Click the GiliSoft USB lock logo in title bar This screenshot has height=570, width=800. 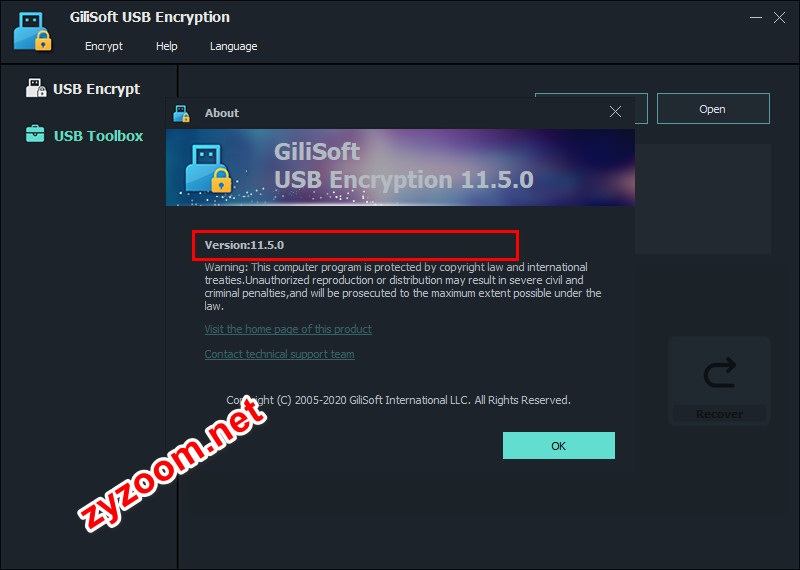point(33,32)
